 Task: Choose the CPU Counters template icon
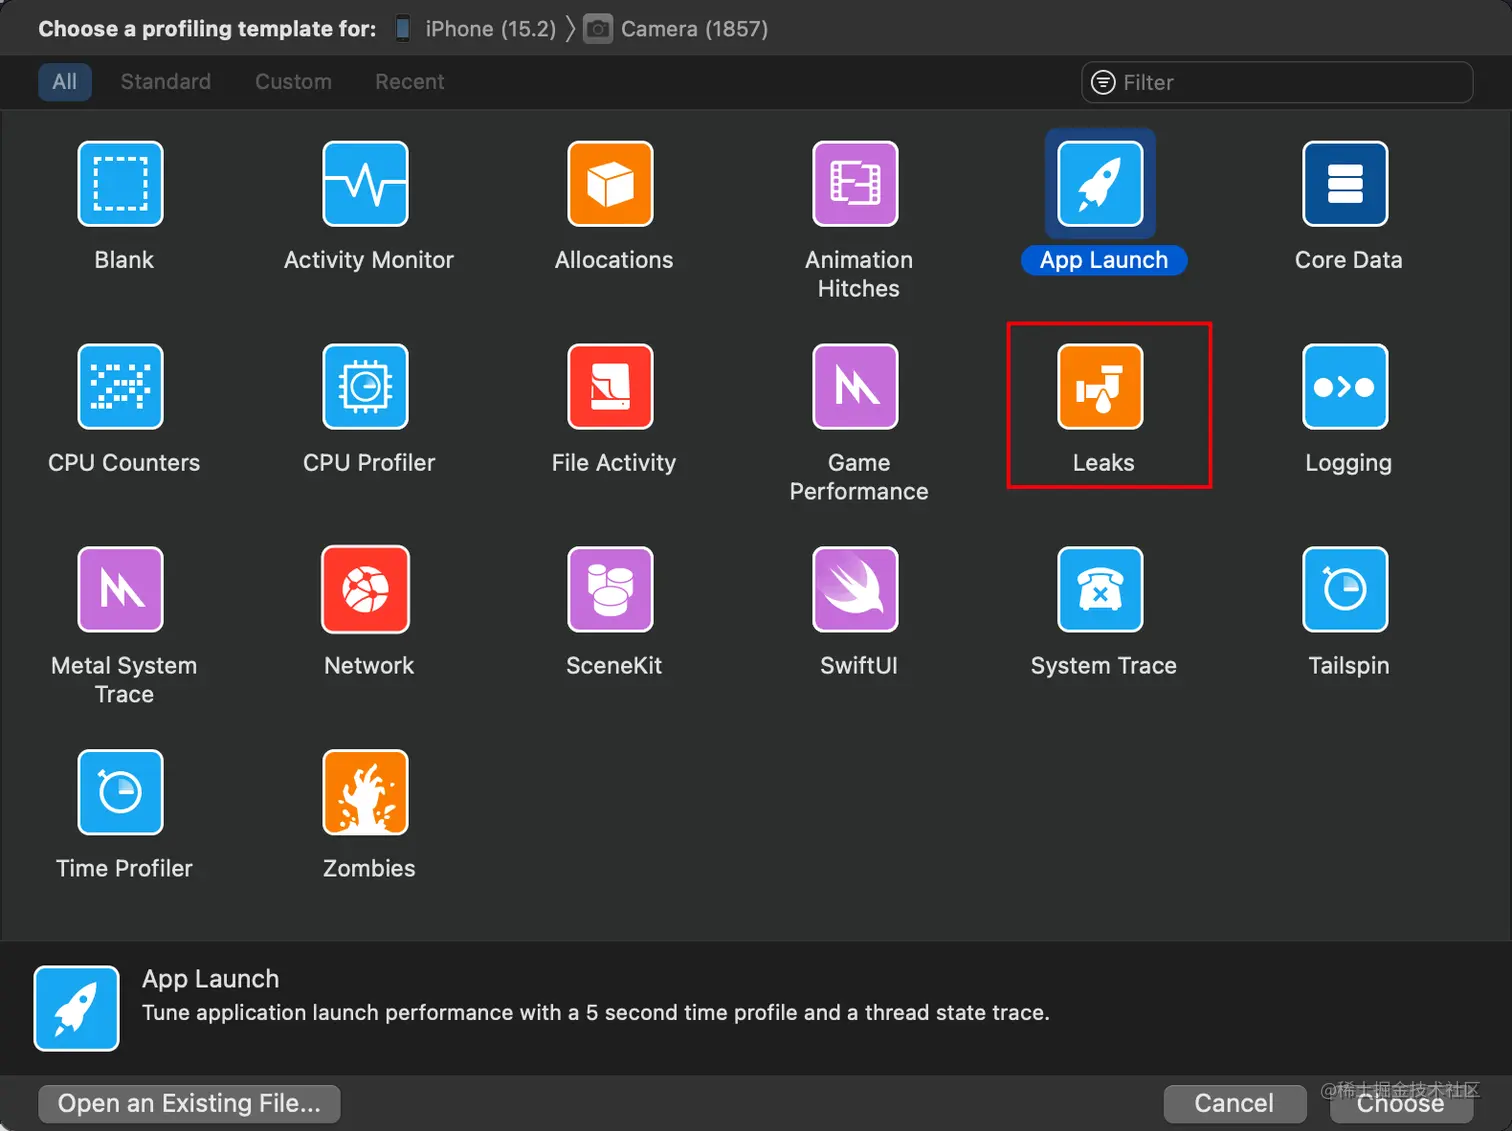click(121, 387)
